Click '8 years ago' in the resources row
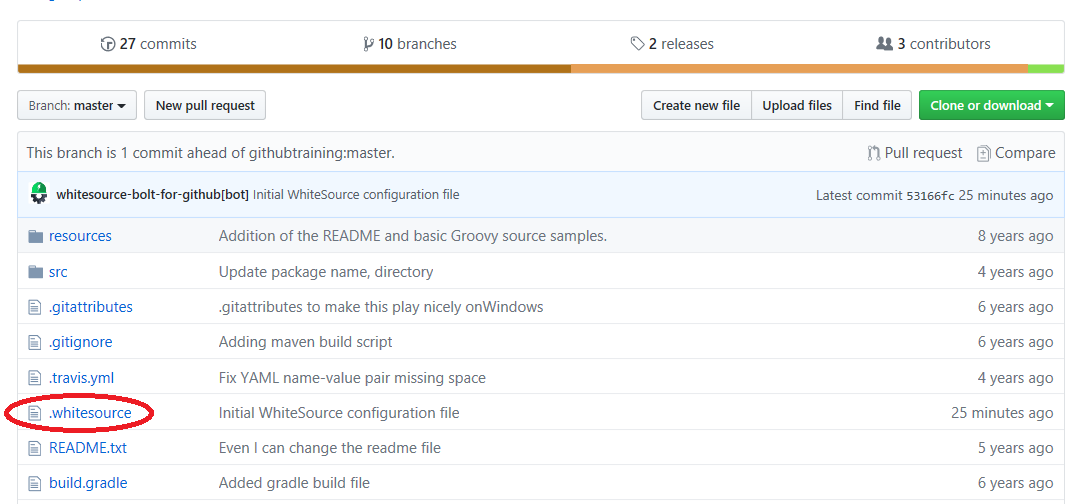 [1016, 236]
